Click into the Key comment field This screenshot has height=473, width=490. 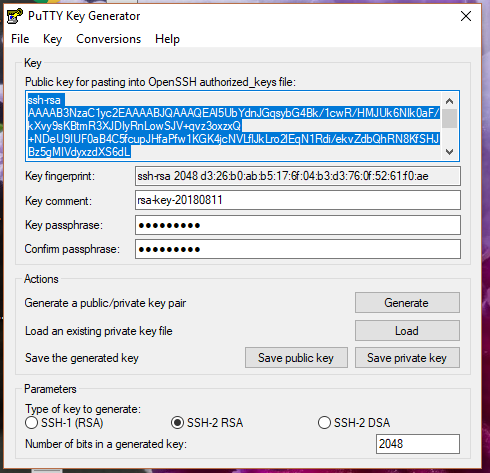pyautogui.click(x=298, y=200)
